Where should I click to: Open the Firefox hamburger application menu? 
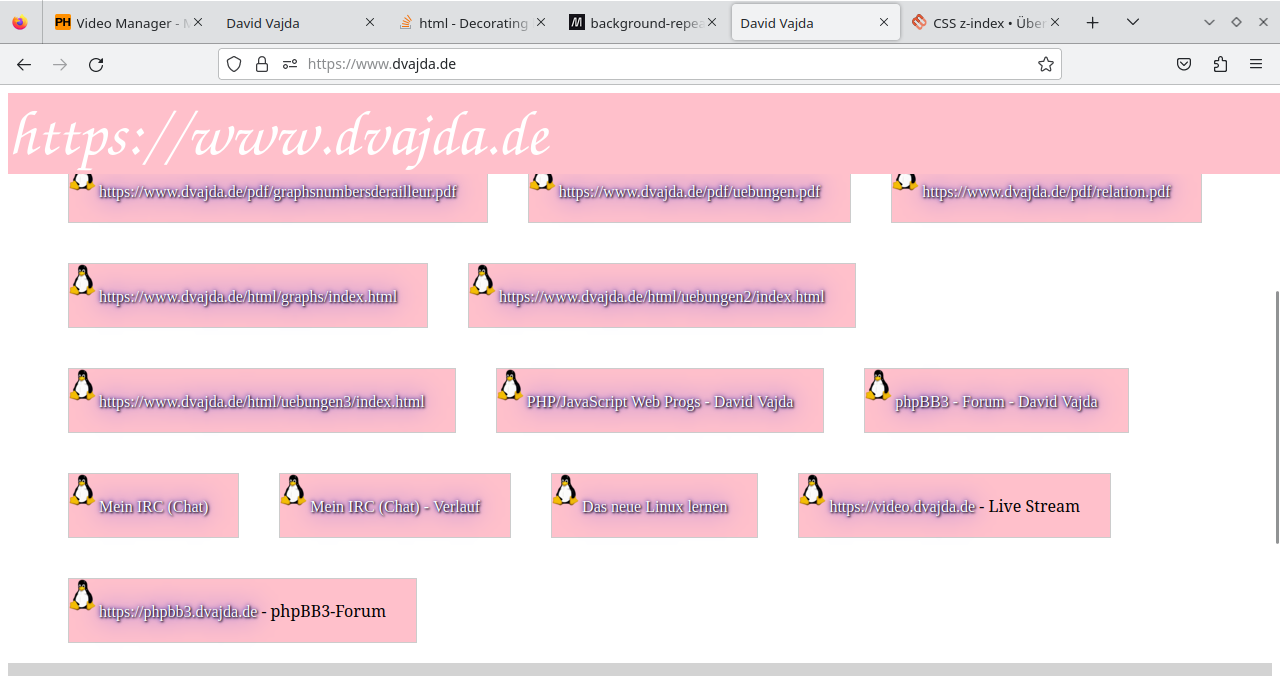click(1256, 64)
